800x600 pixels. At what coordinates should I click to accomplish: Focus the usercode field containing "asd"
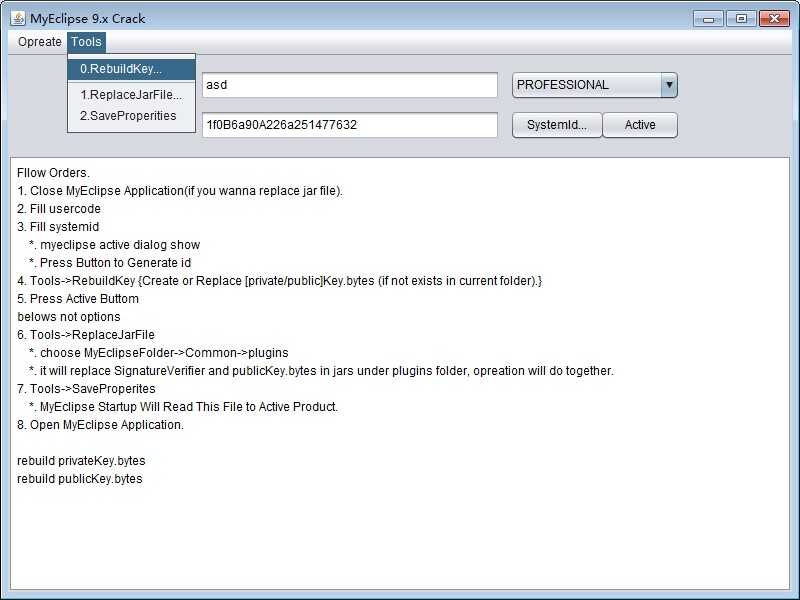tap(349, 85)
